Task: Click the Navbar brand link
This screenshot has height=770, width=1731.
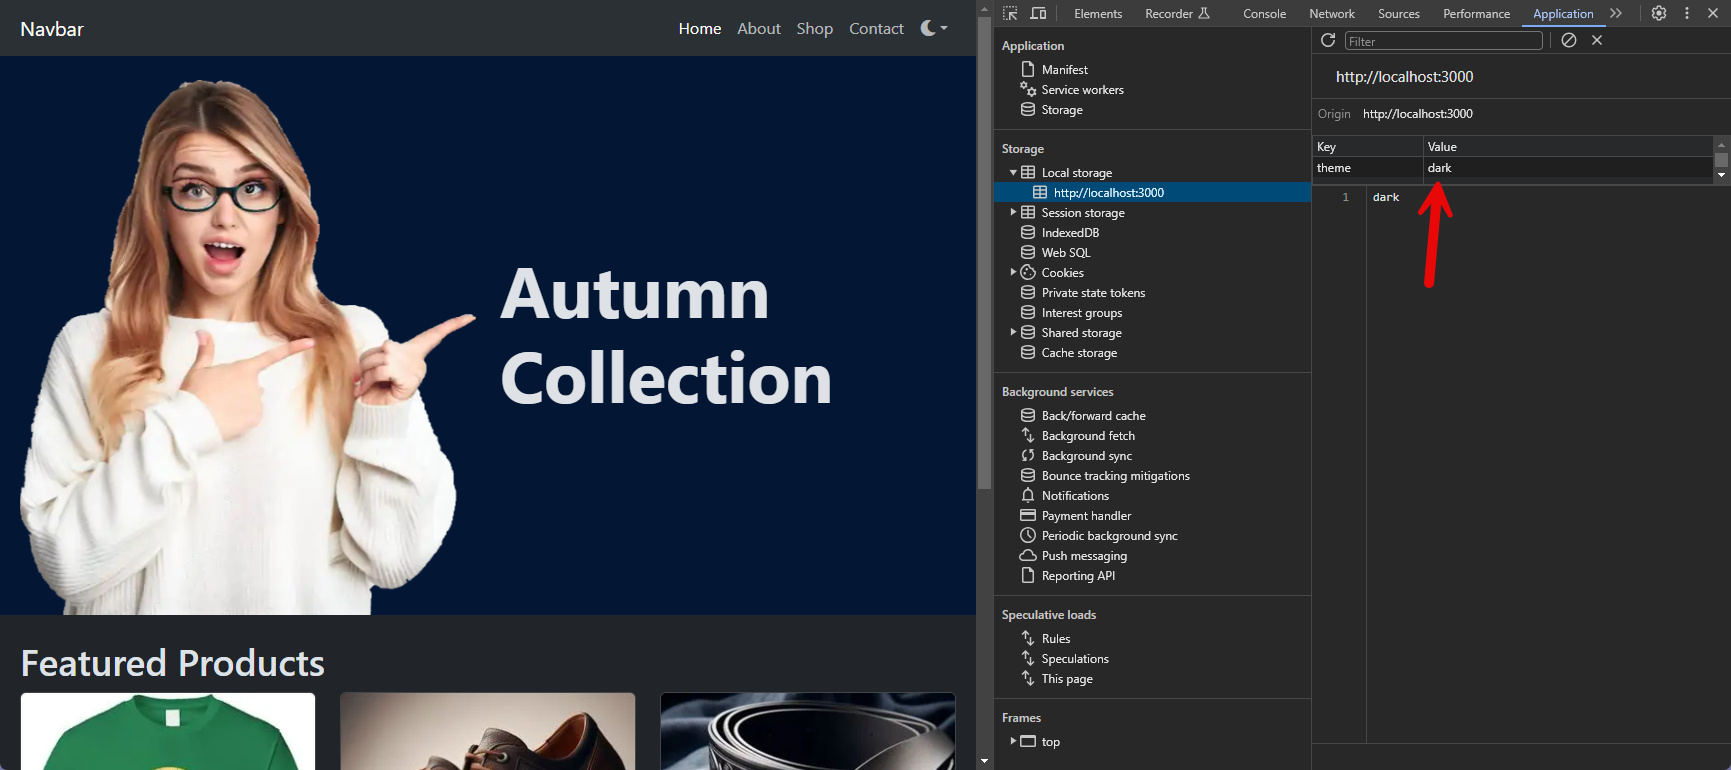Action: (x=52, y=29)
